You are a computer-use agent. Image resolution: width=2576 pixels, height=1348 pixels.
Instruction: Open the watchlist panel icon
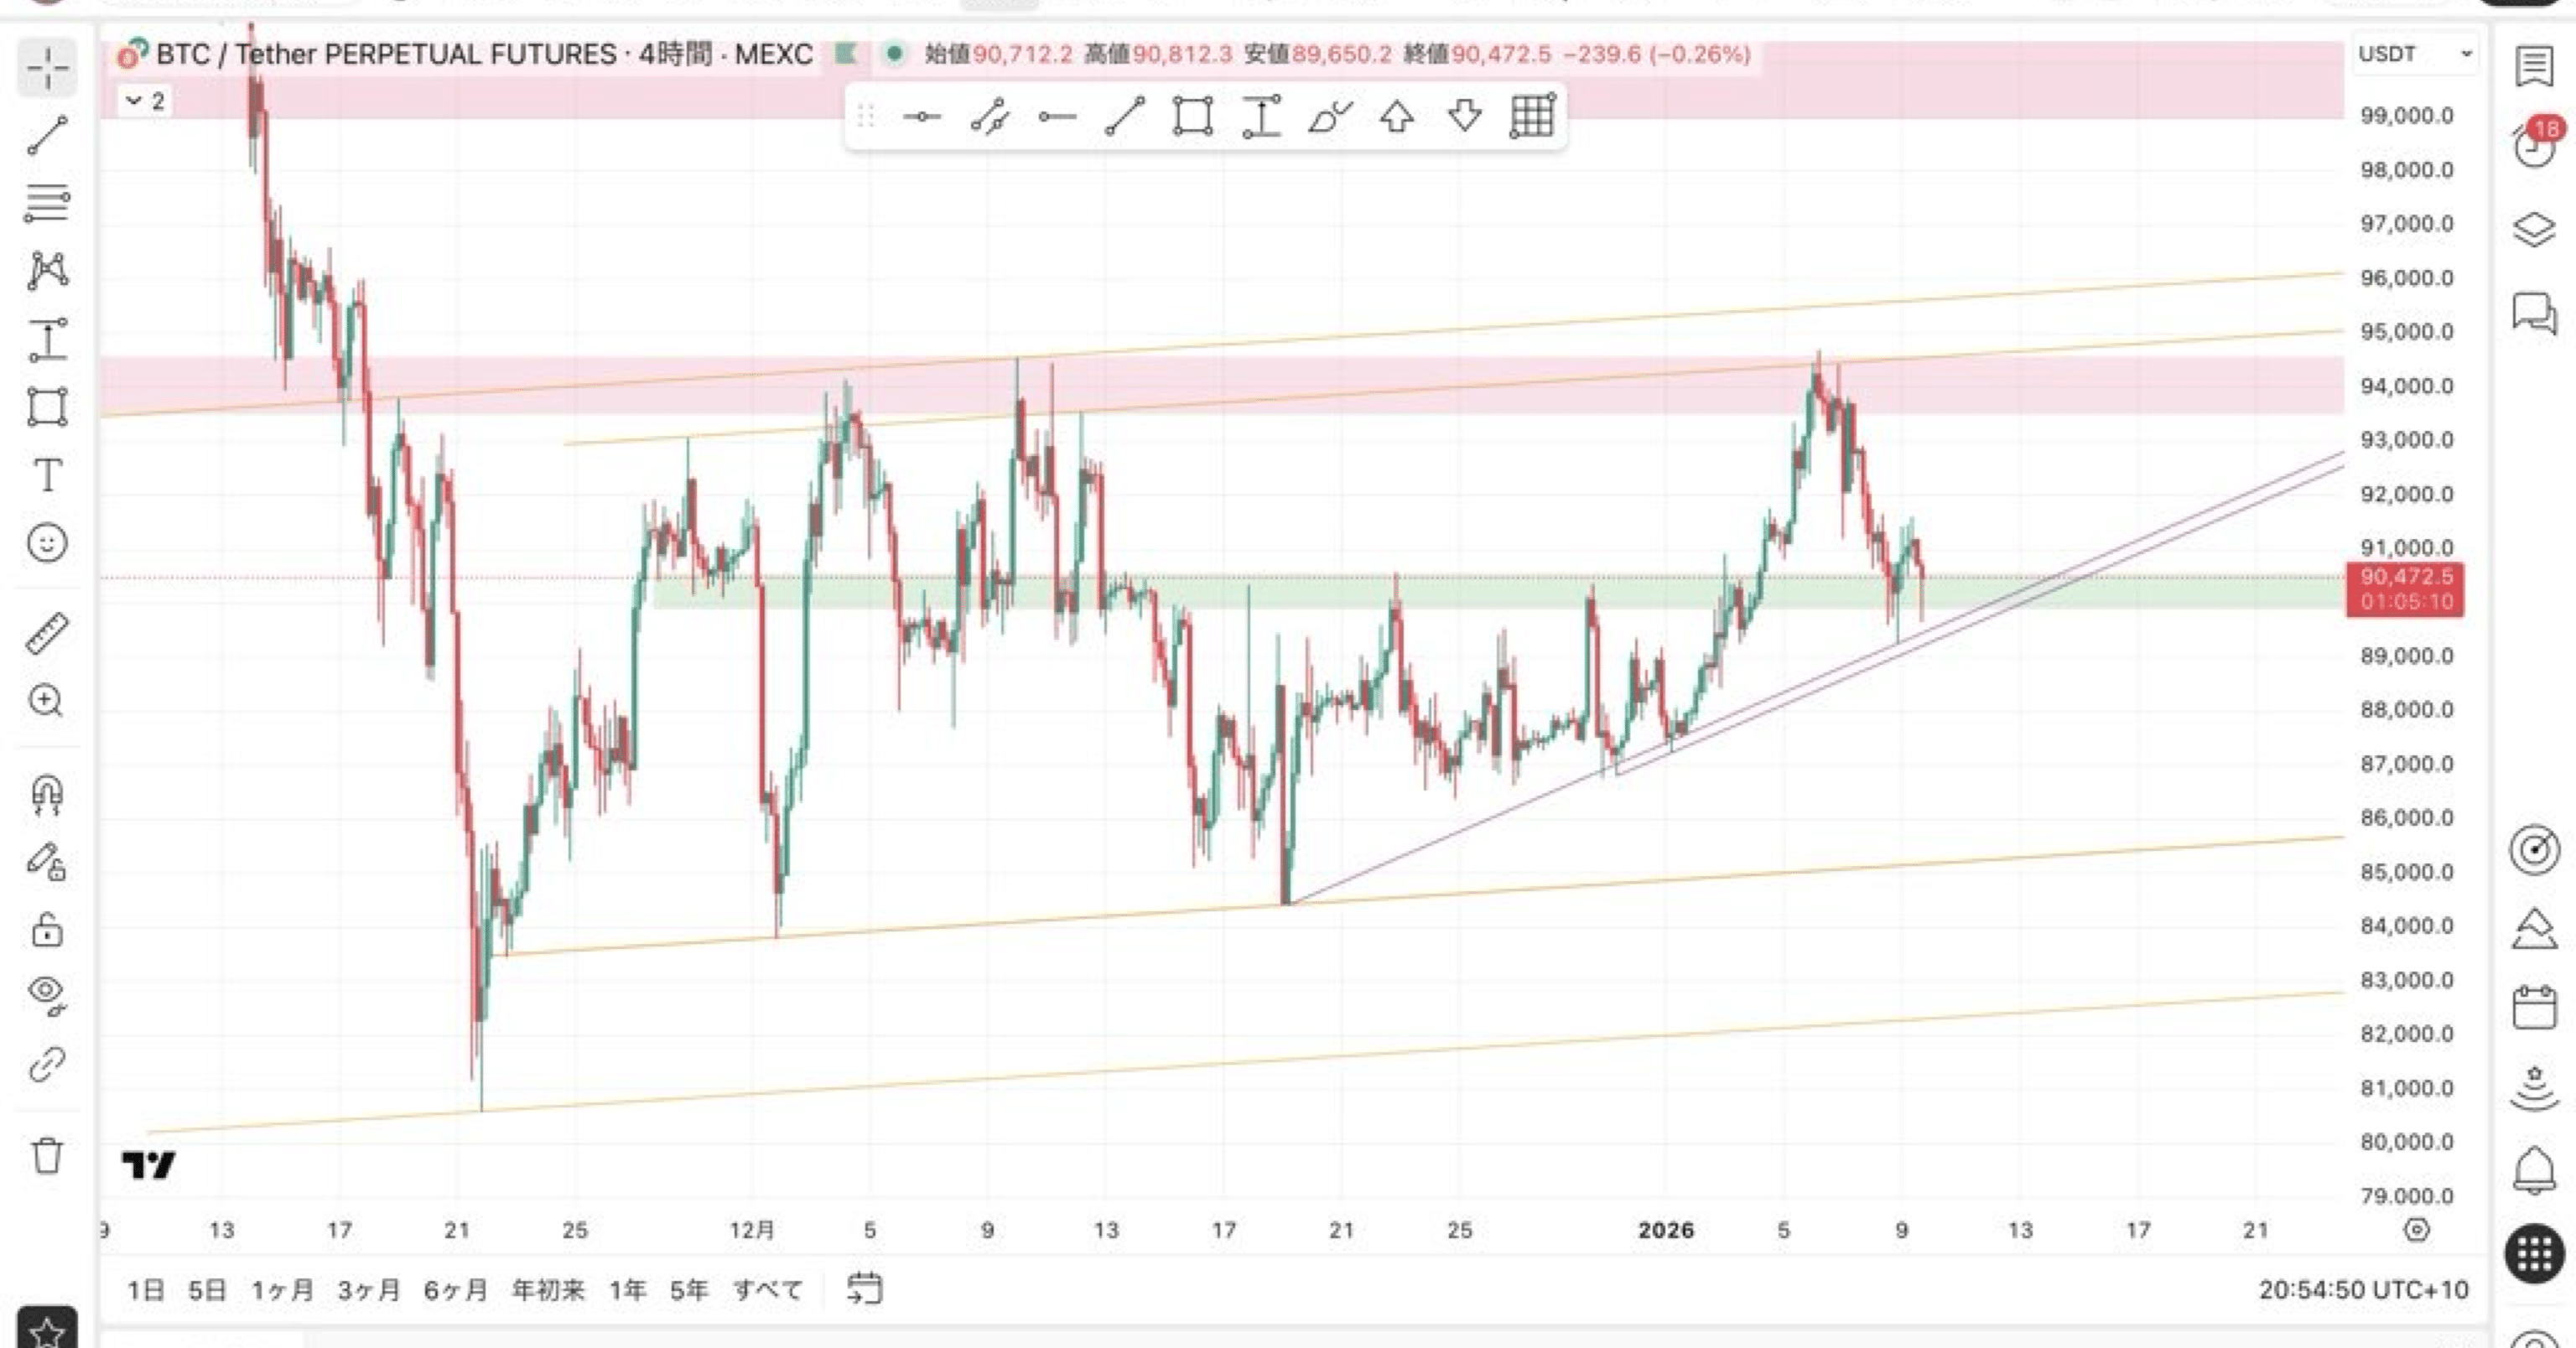[2533, 68]
